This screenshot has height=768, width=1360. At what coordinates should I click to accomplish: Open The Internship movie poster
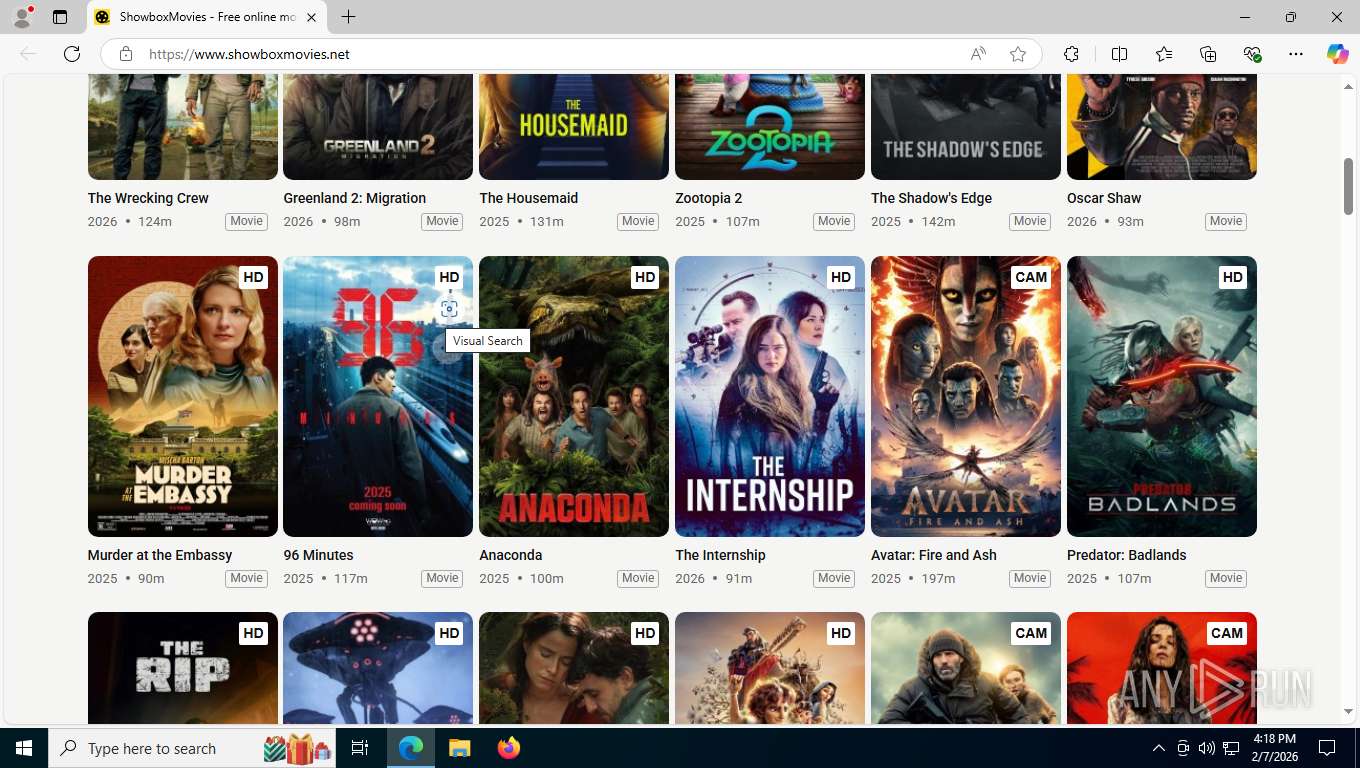tap(770, 396)
